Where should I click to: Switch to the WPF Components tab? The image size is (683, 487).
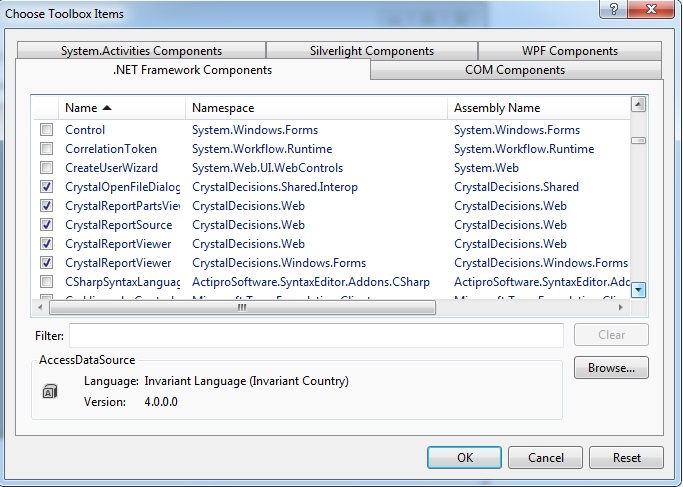point(570,51)
